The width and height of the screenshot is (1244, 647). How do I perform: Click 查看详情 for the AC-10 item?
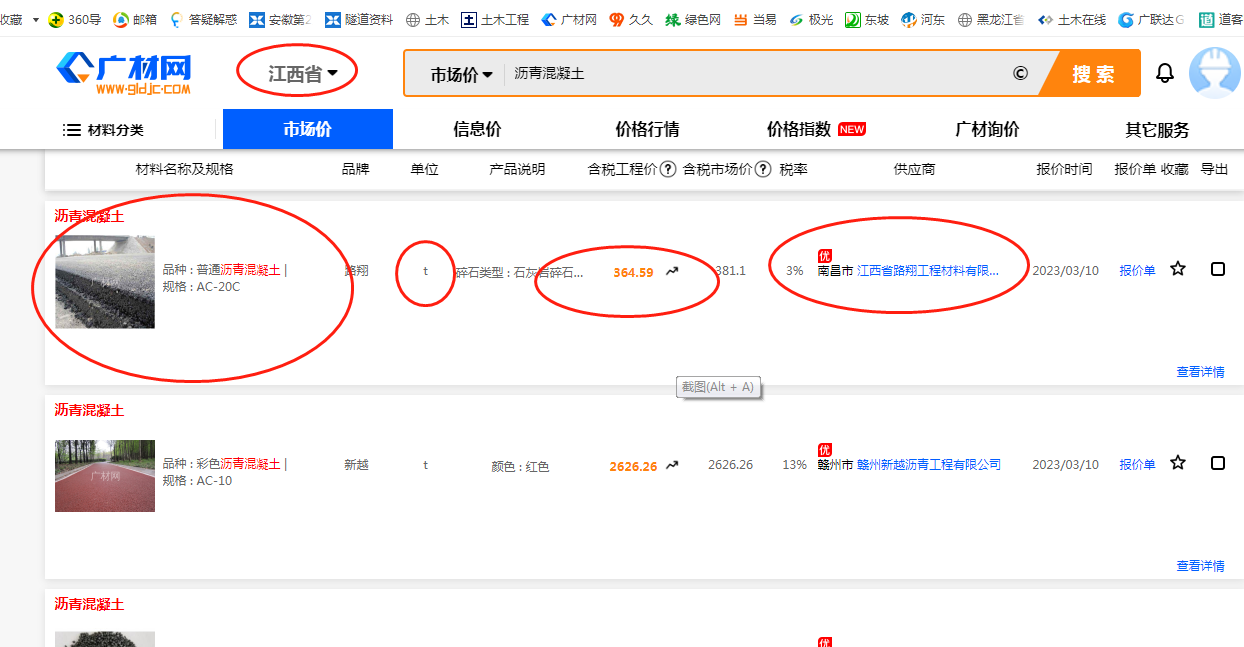pyautogui.click(x=1200, y=566)
